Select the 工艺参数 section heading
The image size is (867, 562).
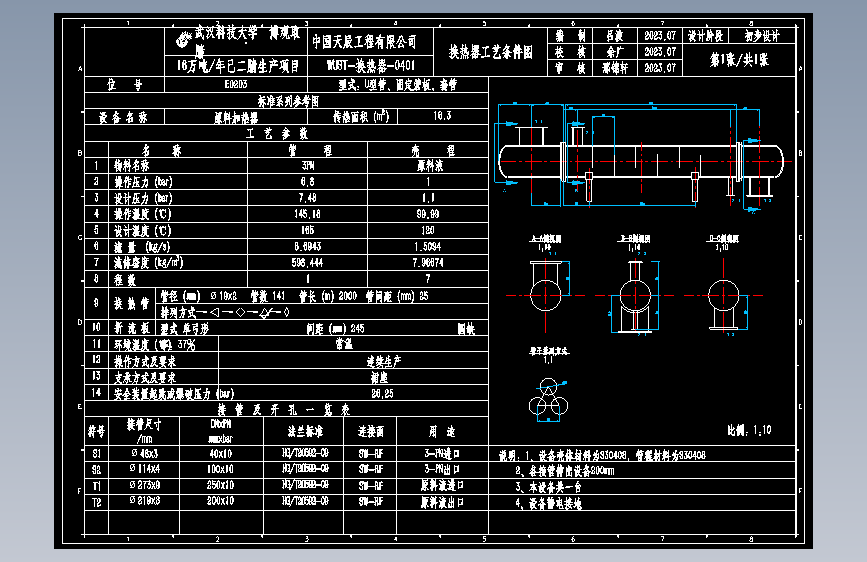(276, 134)
